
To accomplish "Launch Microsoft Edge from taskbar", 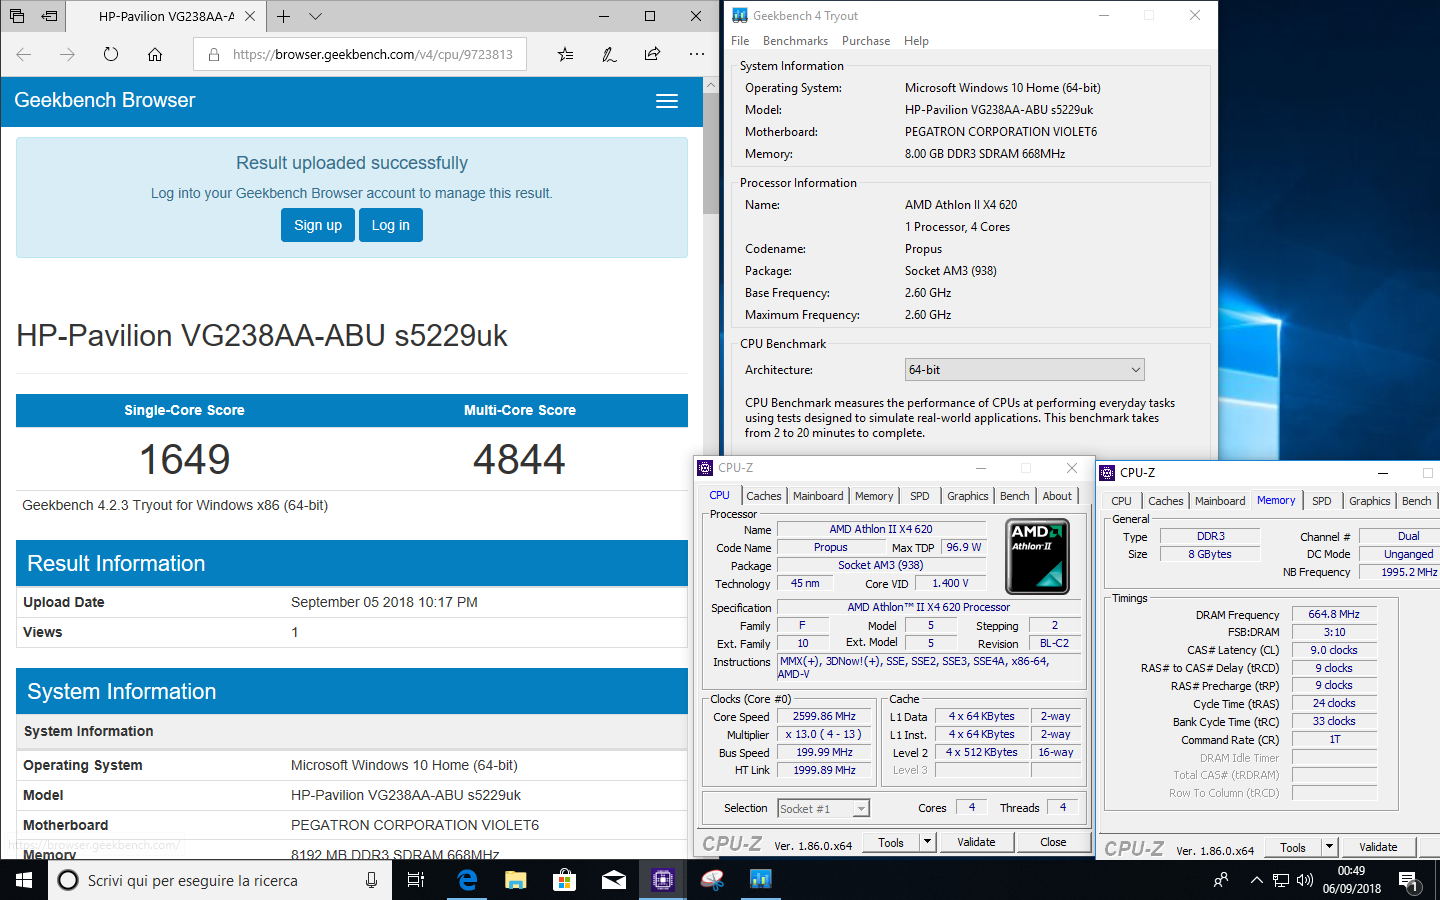I will (466, 880).
